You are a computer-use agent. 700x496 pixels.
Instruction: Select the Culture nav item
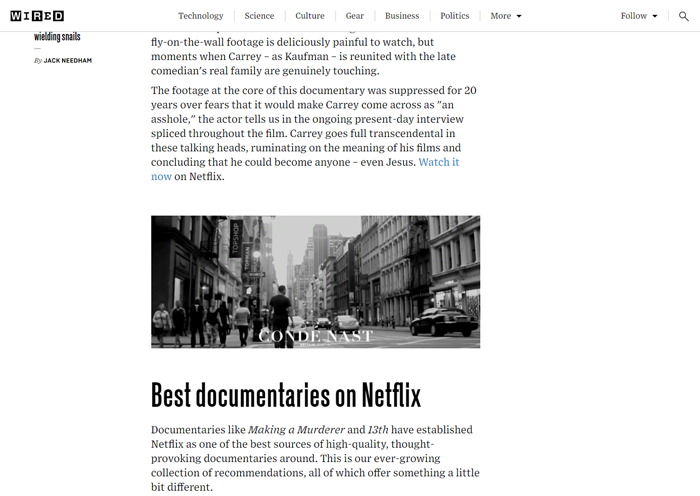[x=309, y=16]
